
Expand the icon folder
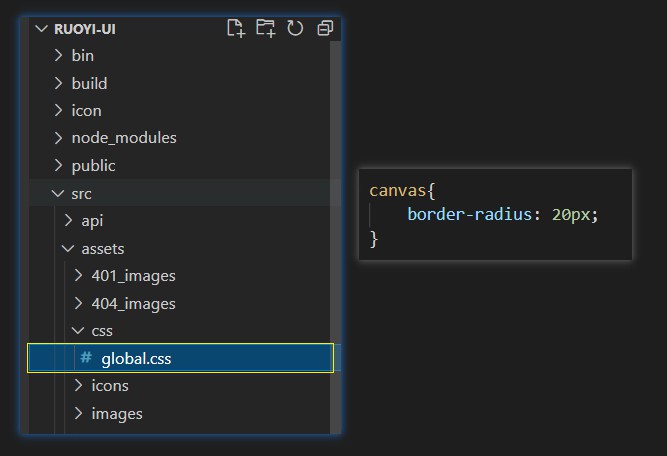pyautogui.click(x=86, y=110)
